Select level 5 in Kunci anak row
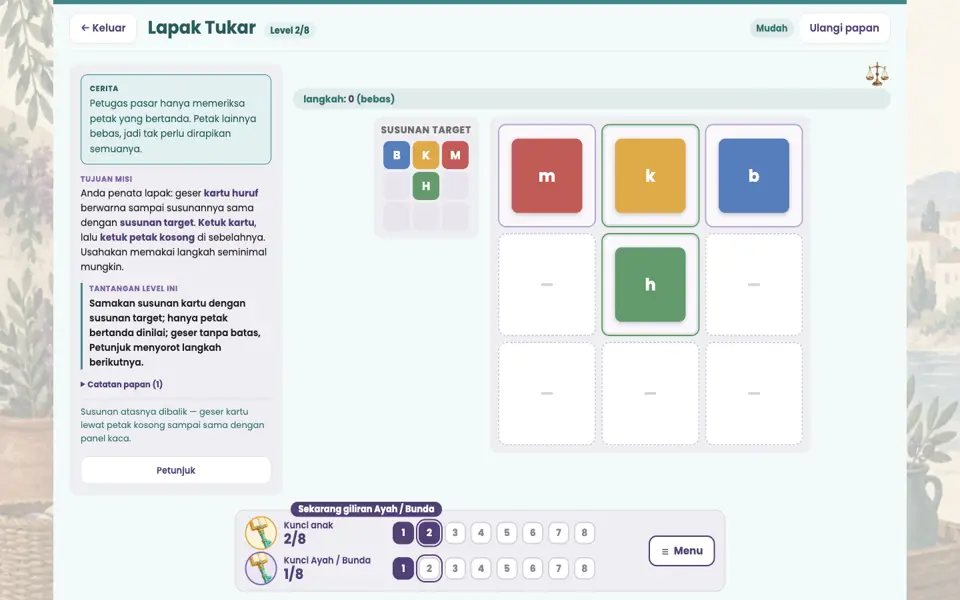This screenshot has width=960, height=600. coord(507,533)
